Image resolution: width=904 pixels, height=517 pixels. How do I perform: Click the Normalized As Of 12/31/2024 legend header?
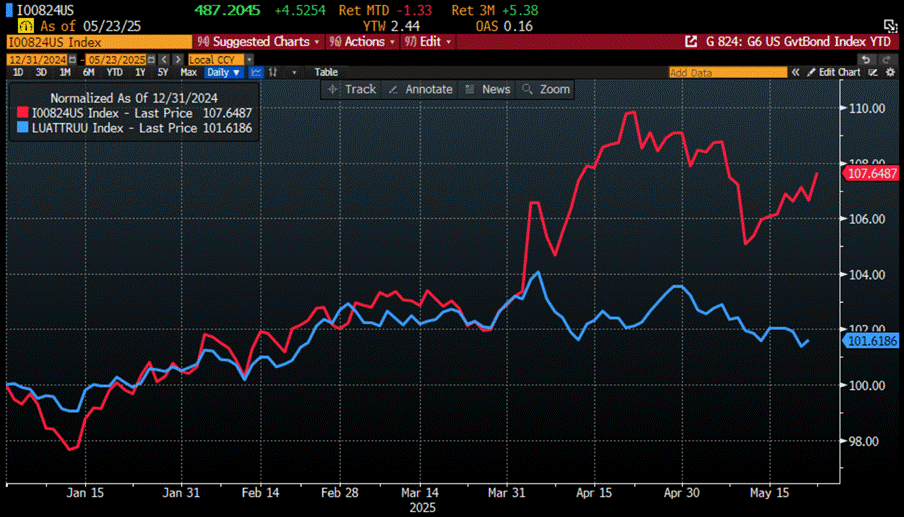tap(134, 98)
